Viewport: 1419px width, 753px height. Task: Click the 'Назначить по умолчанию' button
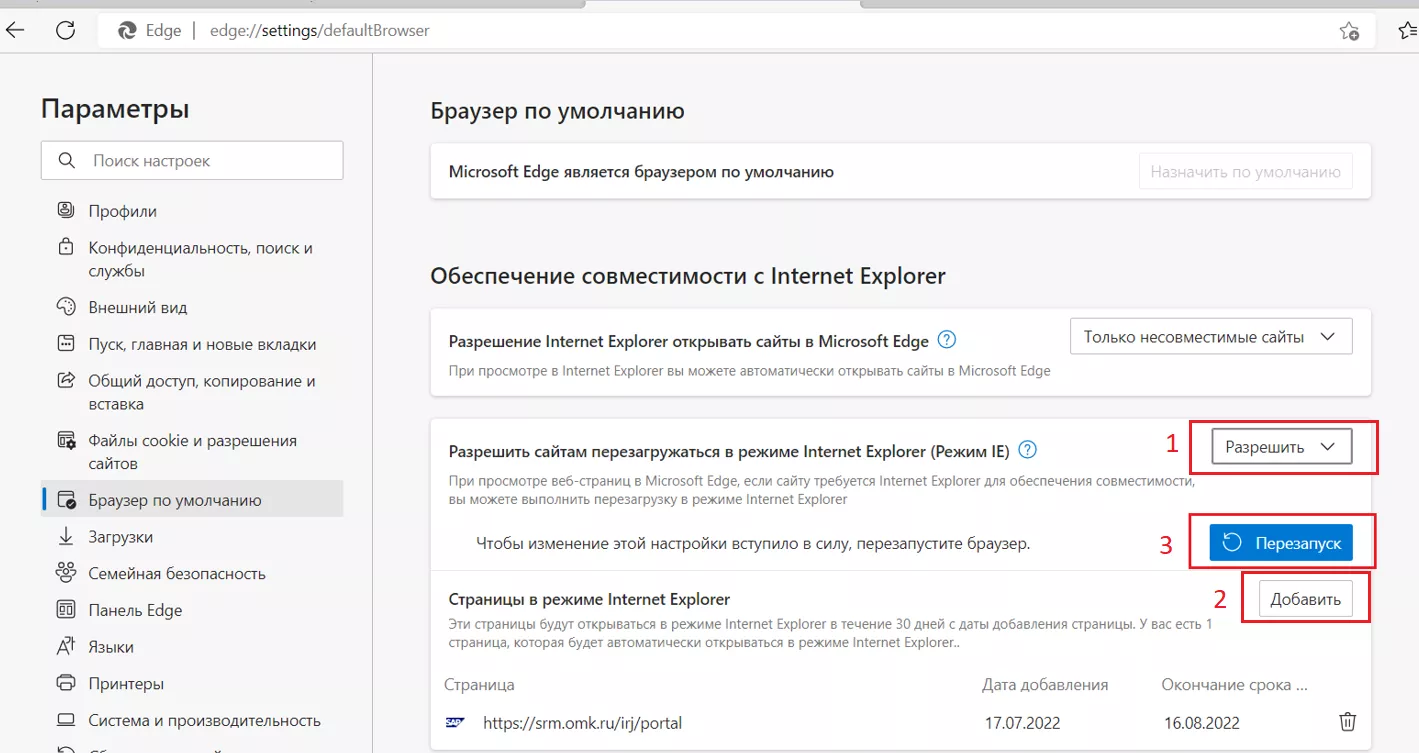pos(1245,172)
